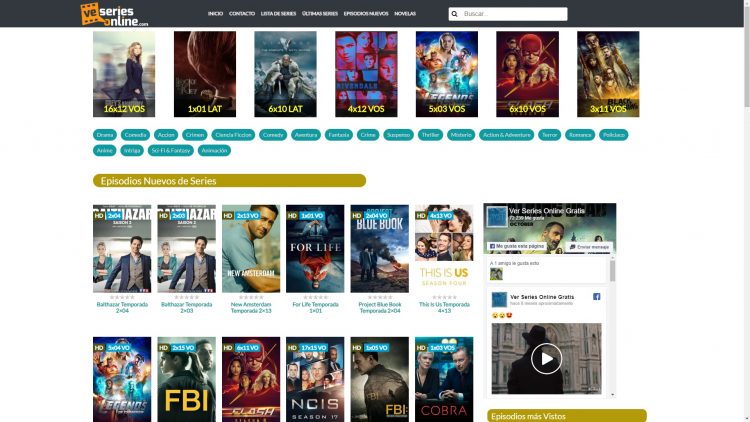Click the Facebook widget scrollbar thumb
Image resolution: width=750 pixels, height=422 pixels.
click(x=612, y=270)
